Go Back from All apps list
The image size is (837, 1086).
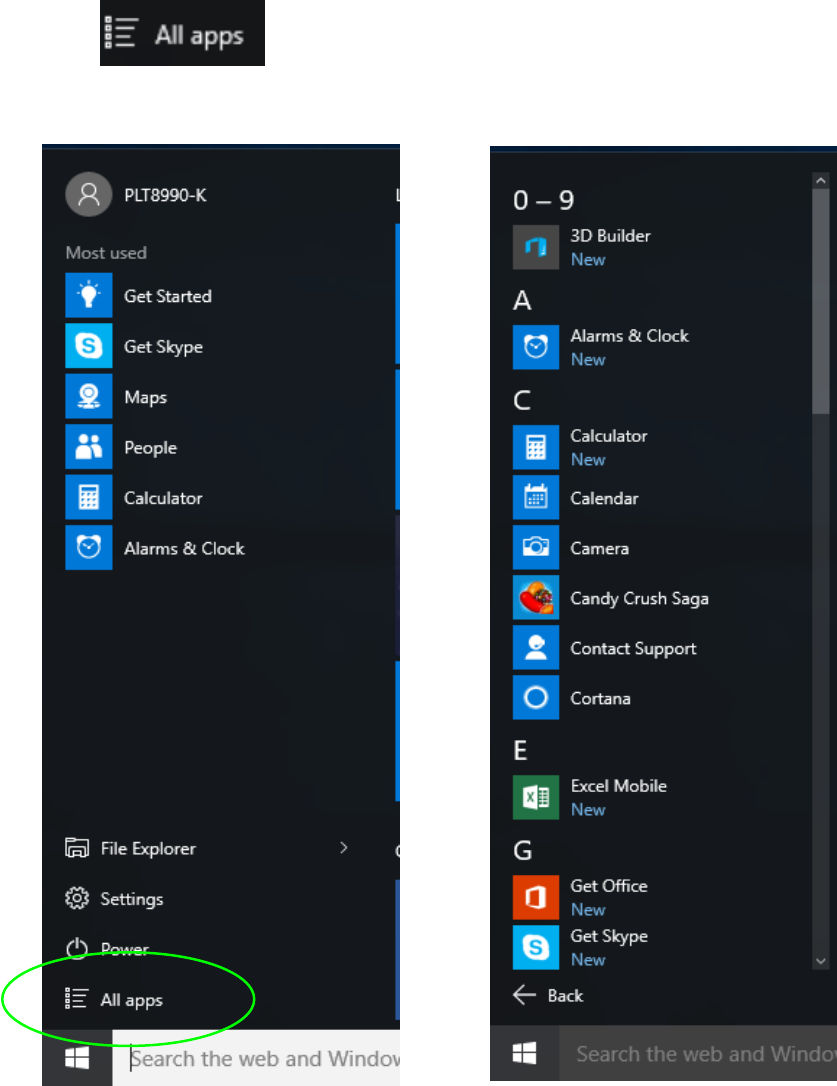tap(548, 995)
